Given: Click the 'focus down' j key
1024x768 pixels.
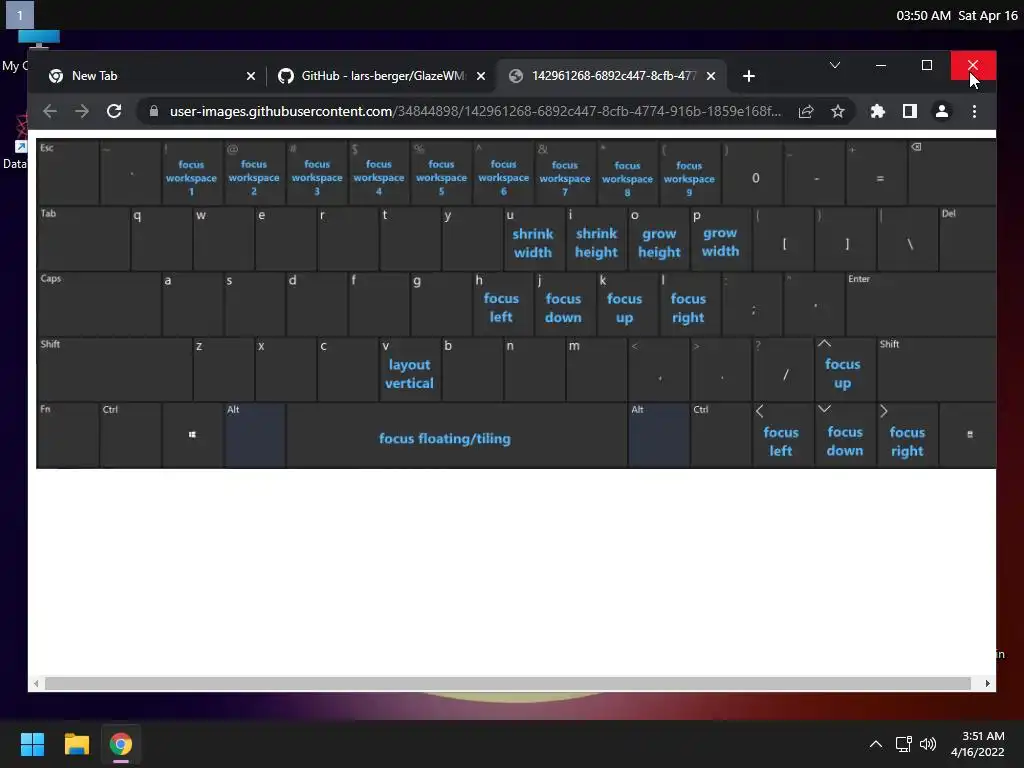Looking at the screenshot, I should click(x=564, y=304).
